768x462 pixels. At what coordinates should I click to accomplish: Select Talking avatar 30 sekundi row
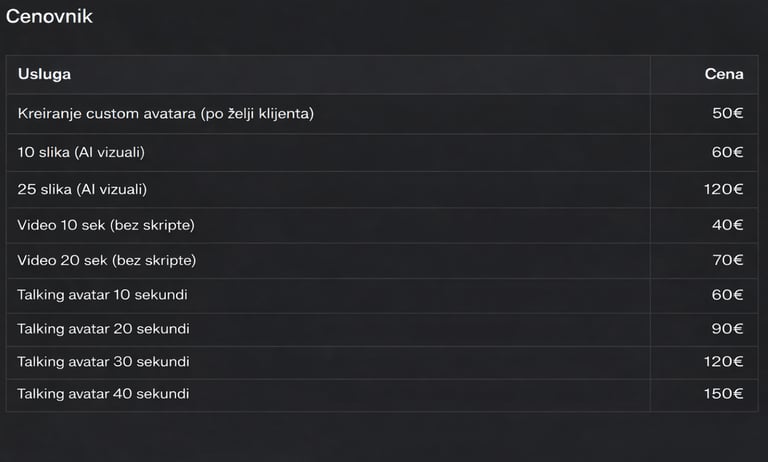(x=104, y=361)
